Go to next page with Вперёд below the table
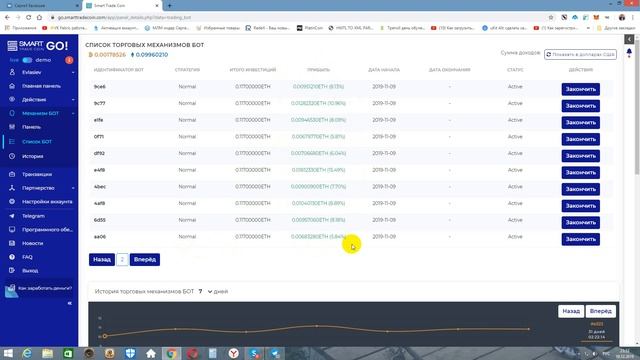The image size is (640, 360). click(x=145, y=260)
